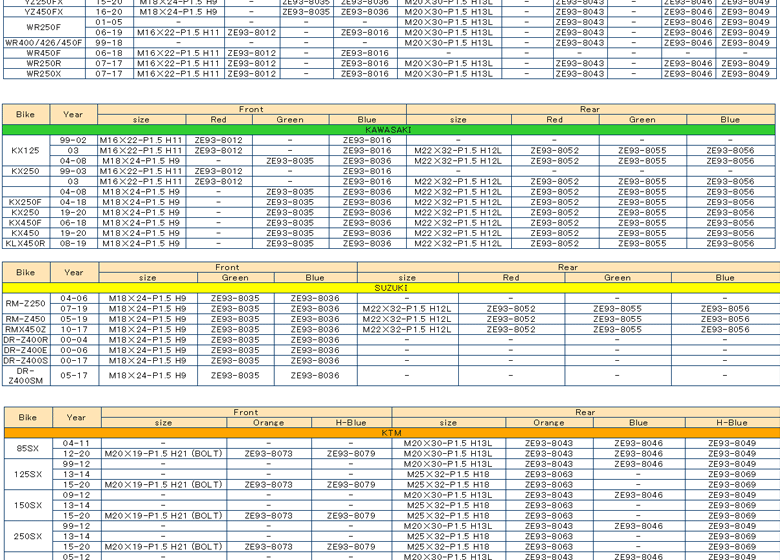
Task: Click the Rear header in the KTM table
Action: click(585, 412)
